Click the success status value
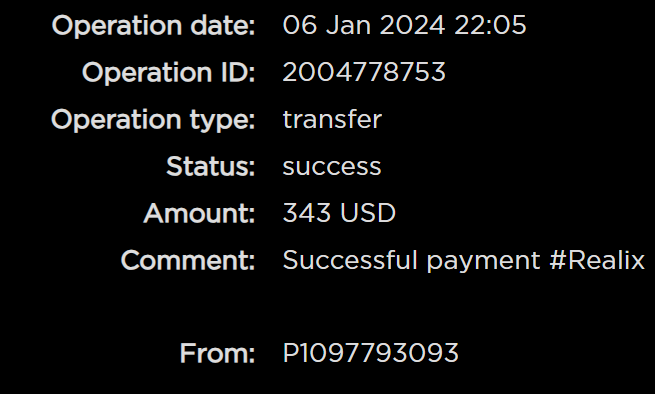This screenshot has height=394, width=655. [332, 167]
